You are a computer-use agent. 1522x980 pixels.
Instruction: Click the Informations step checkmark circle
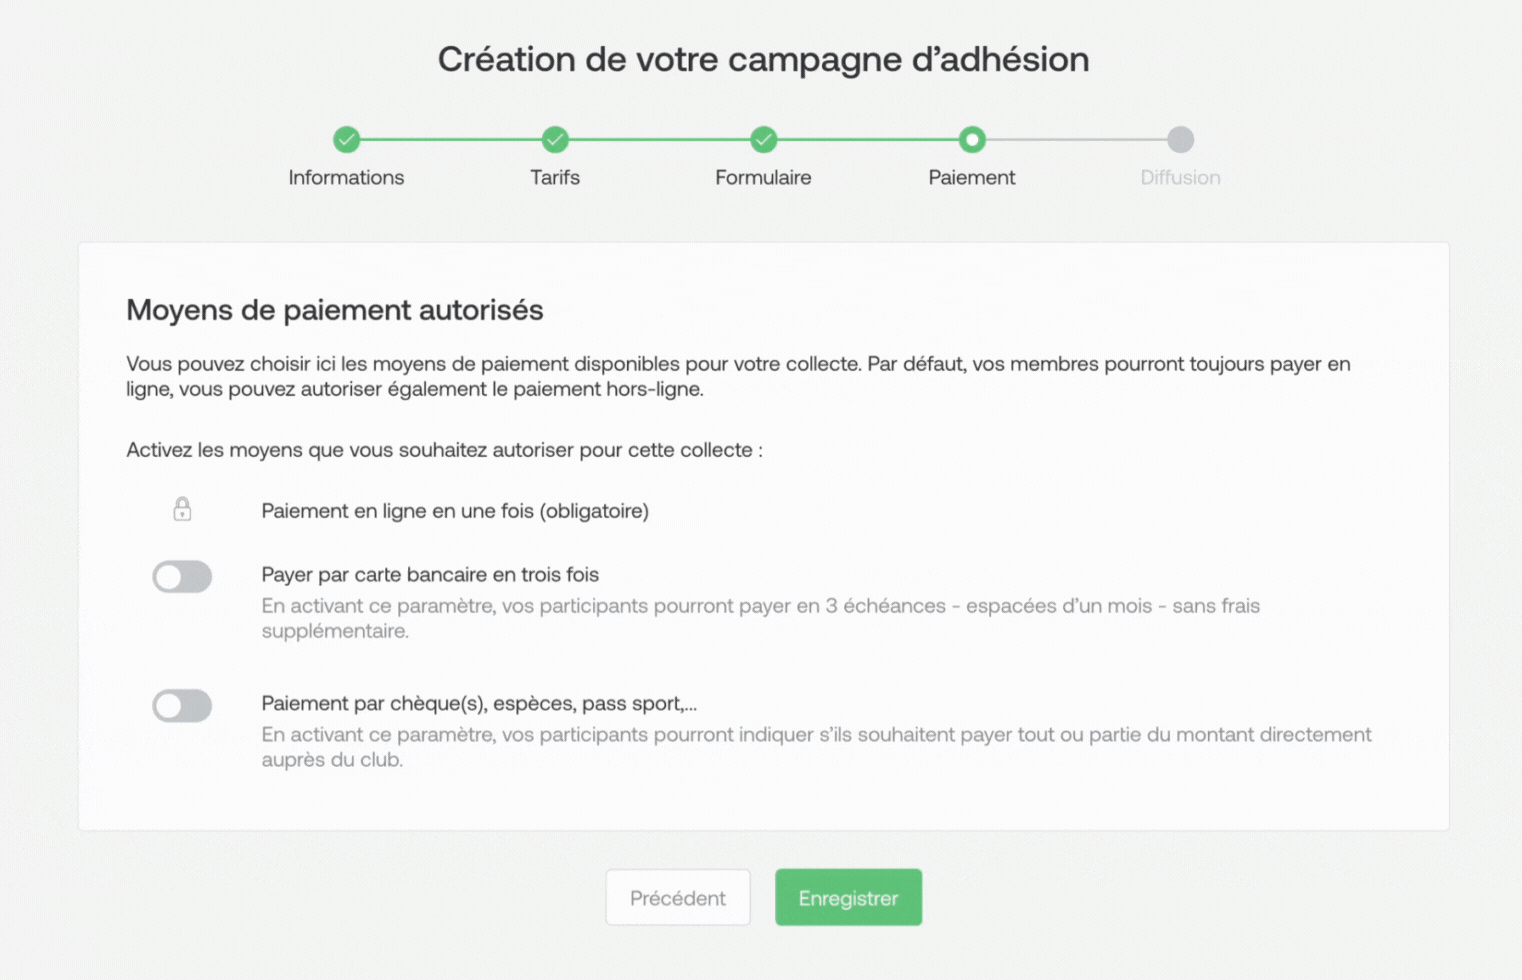(x=346, y=139)
